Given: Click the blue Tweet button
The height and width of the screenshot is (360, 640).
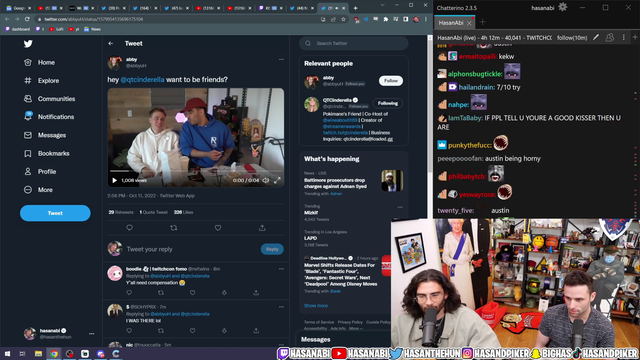Looking at the screenshot, I should (x=55, y=213).
